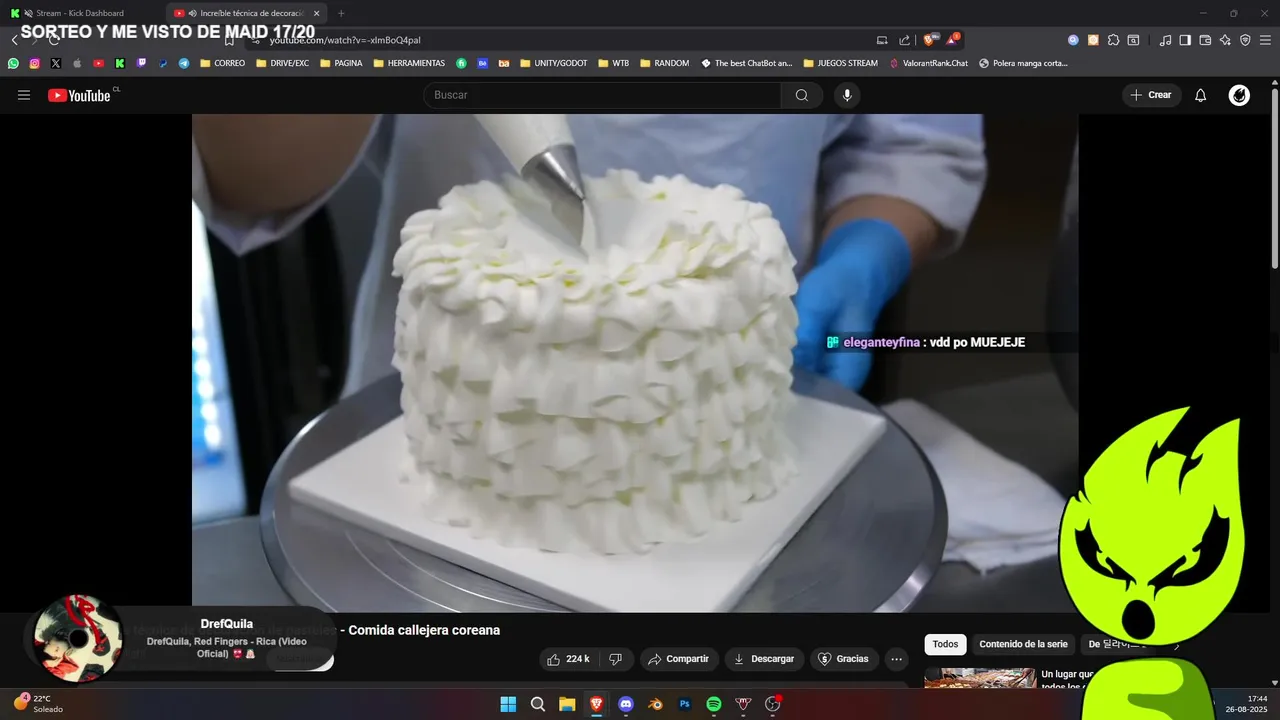The image size is (1280, 720).
Task: Open Spotify from taskbar
Action: 714,704
